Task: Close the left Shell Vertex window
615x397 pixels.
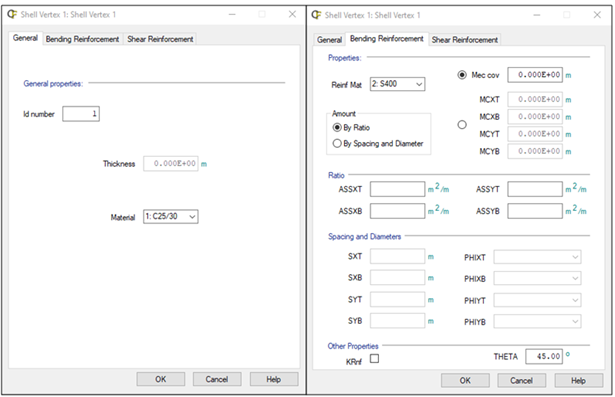Action: [292, 15]
